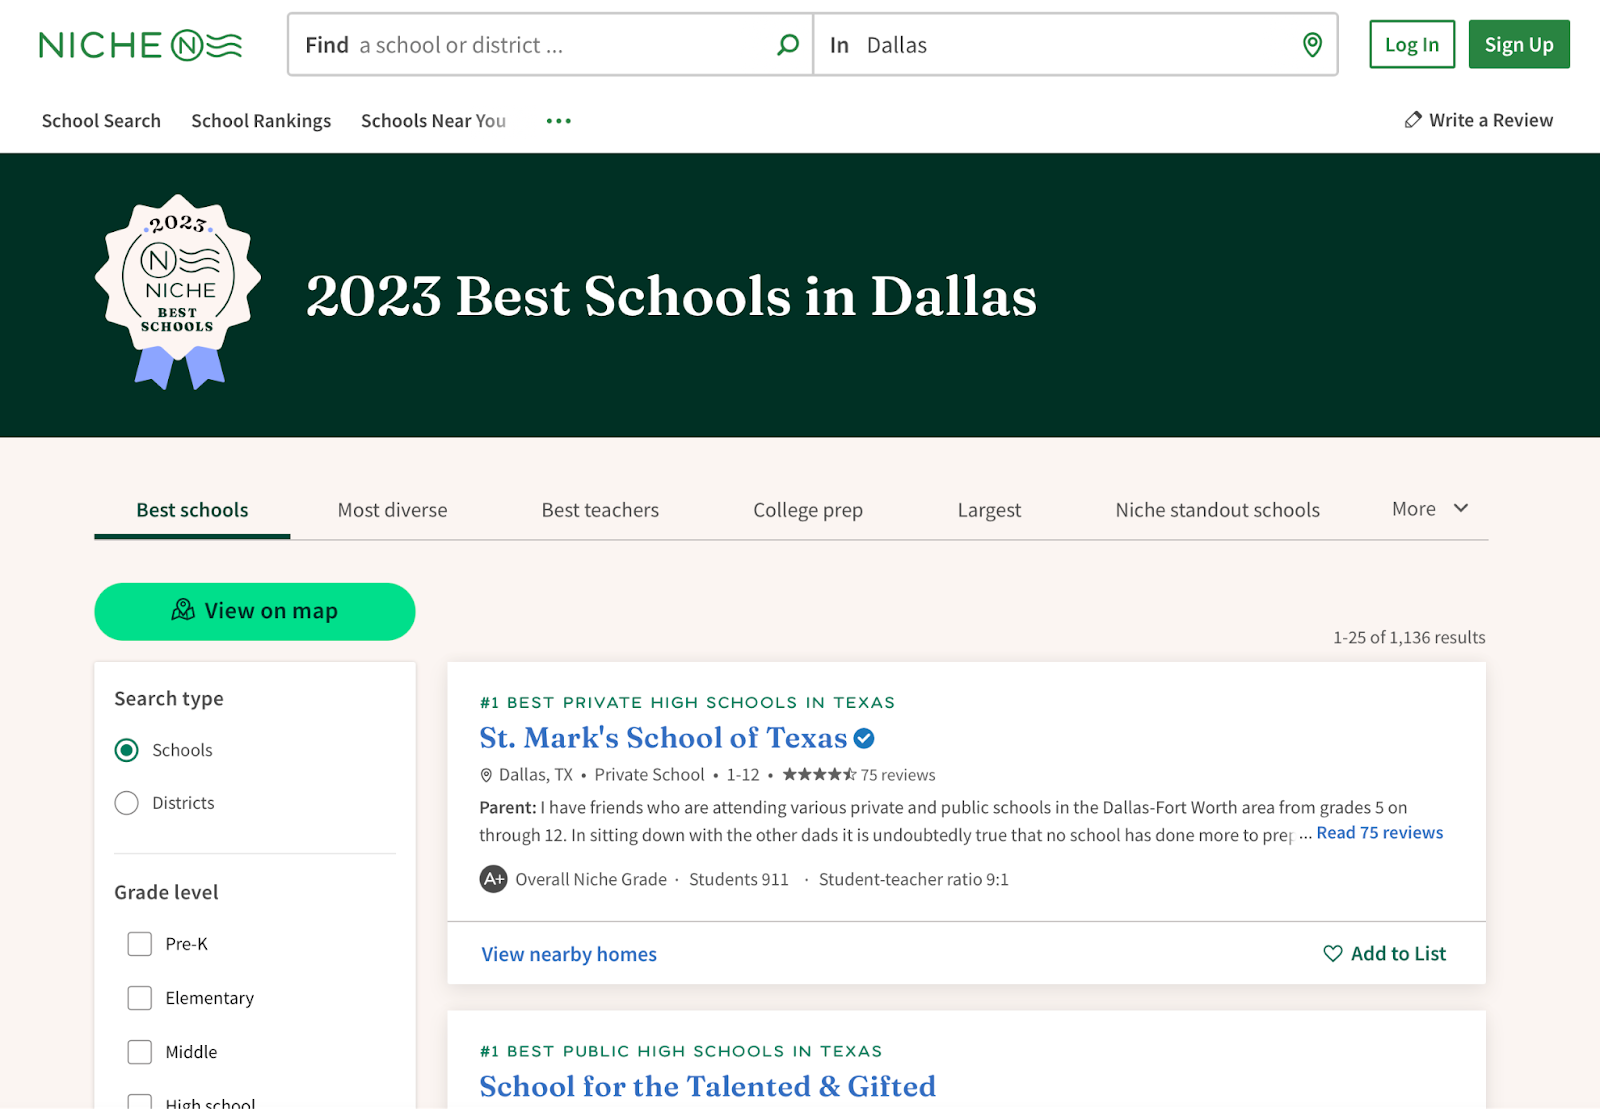The height and width of the screenshot is (1109, 1600).
Task: Click the '1-25 of 1,136 results' text
Action: [1409, 637]
